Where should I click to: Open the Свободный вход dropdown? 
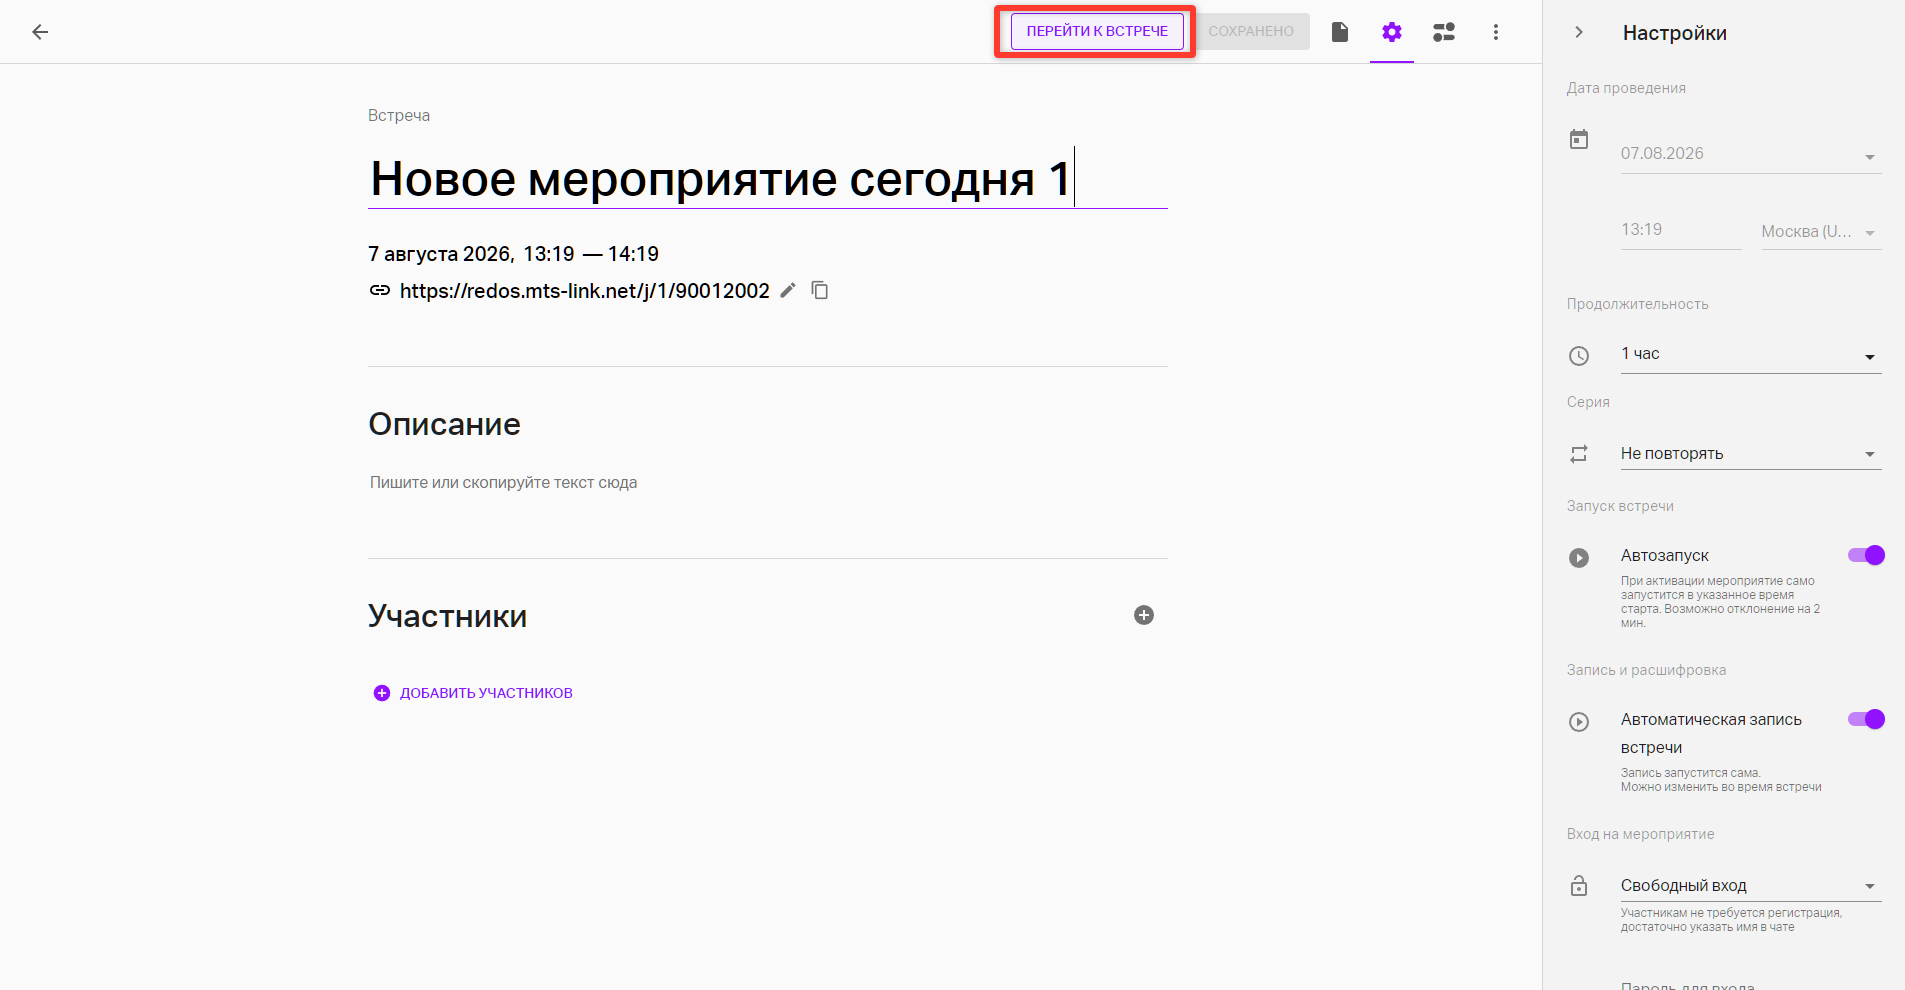coord(1751,886)
